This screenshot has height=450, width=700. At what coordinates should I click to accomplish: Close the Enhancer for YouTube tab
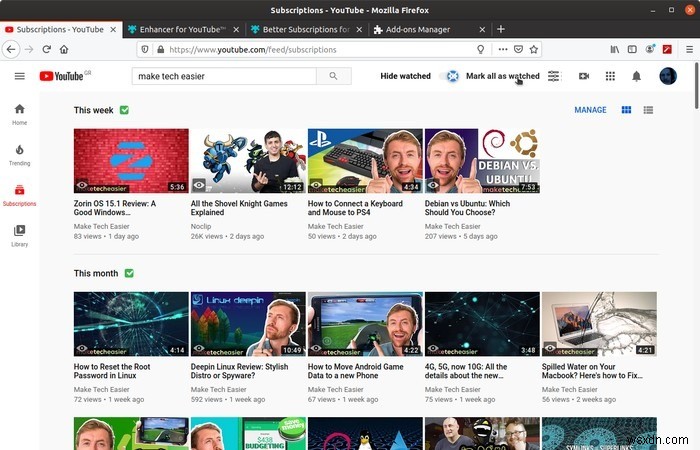tap(236, 29)
